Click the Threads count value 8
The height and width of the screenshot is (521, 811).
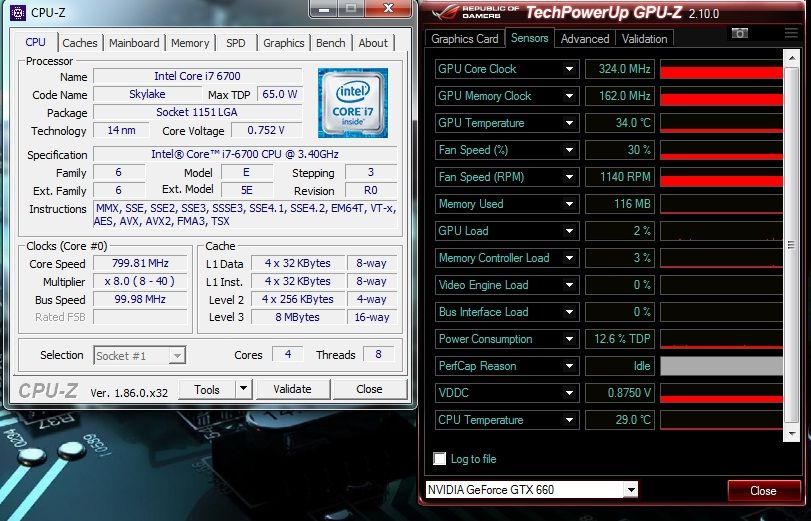379,354
